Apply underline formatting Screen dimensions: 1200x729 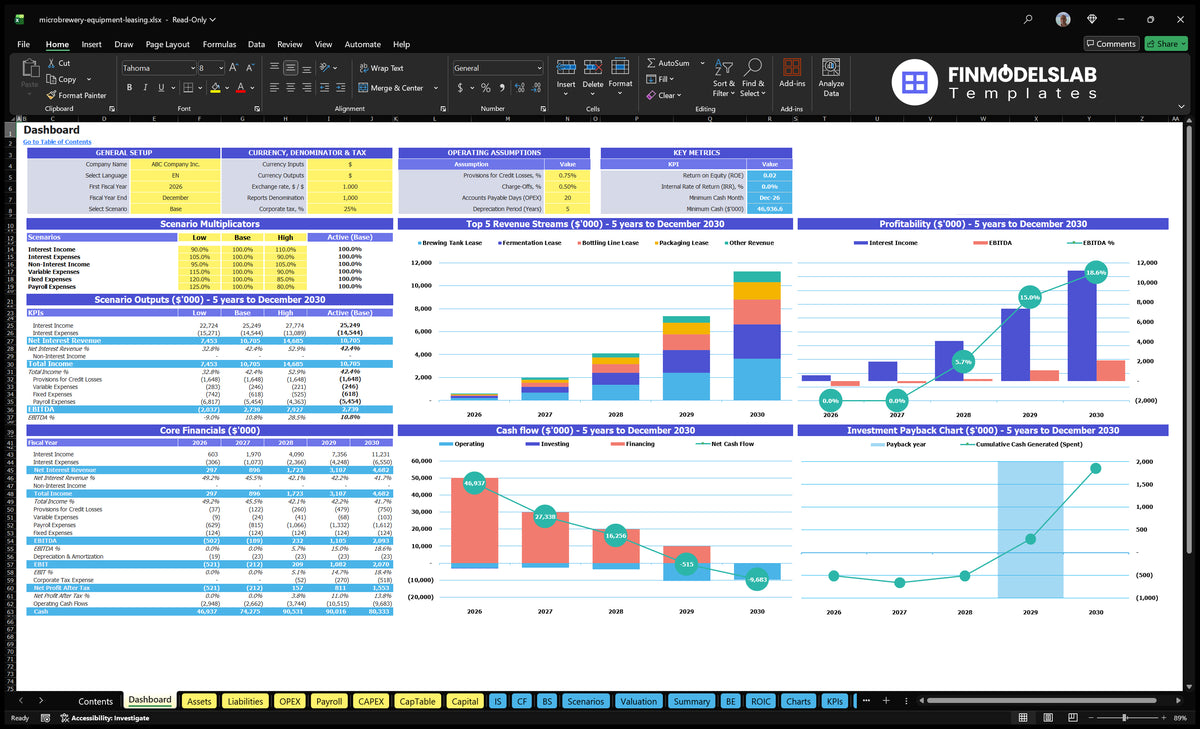pyautogui.click(x=161, y=88)
